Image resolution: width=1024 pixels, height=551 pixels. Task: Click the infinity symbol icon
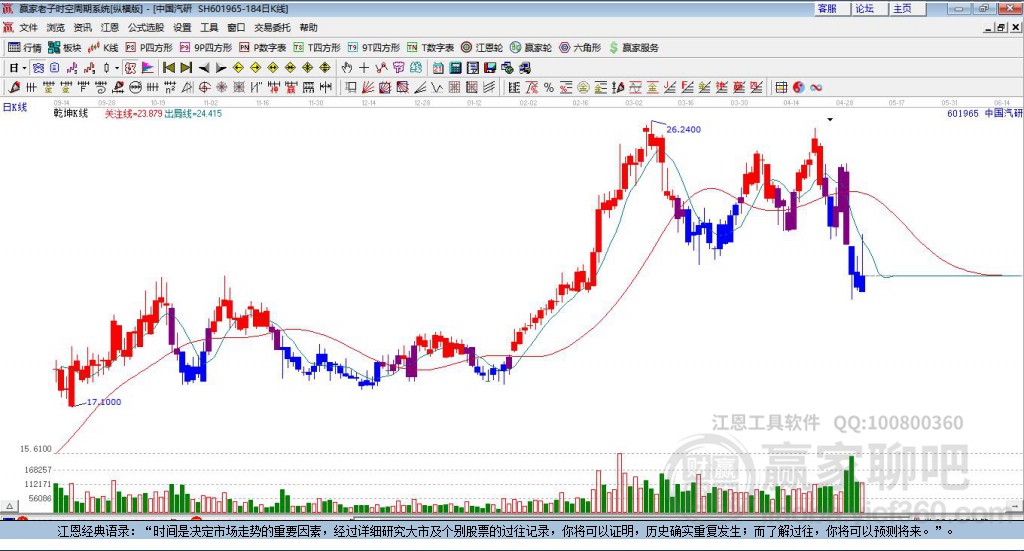(x=816, y=87)
